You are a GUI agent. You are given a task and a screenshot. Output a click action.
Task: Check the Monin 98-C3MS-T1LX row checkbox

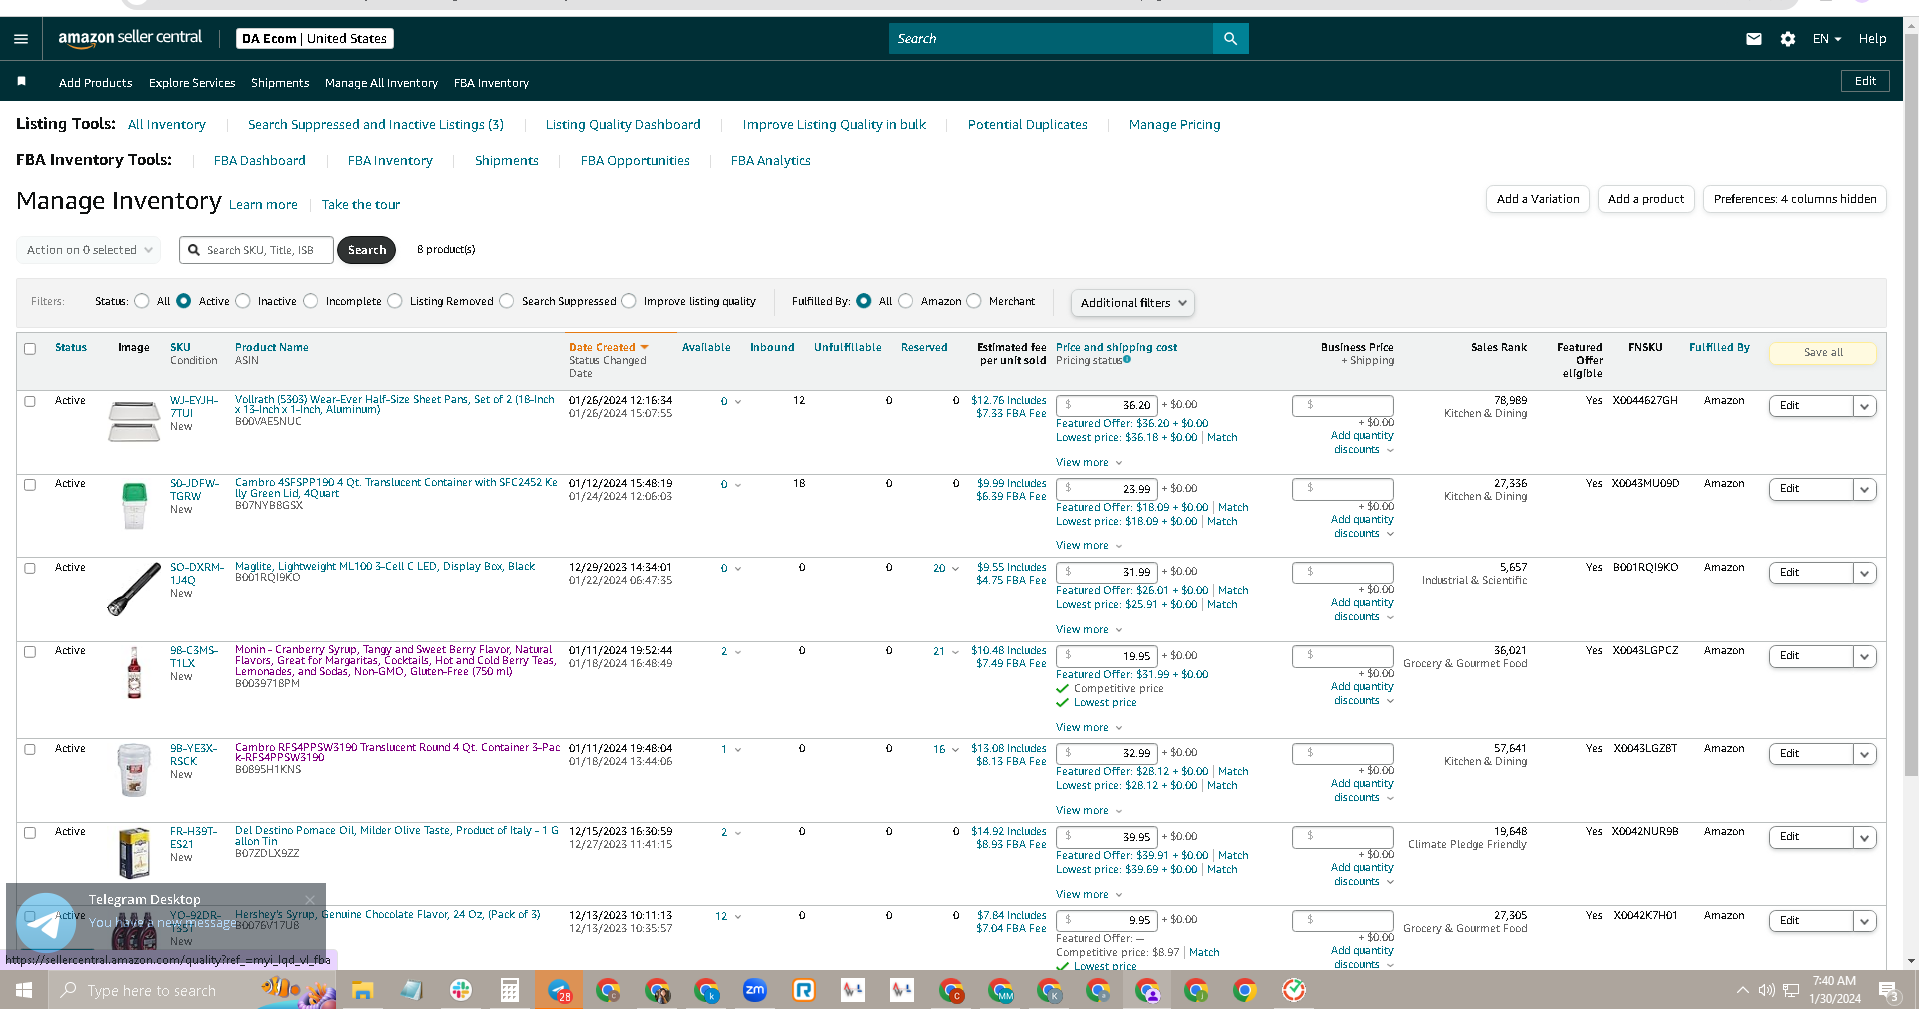pyautogui.click(x=30, y=652)
